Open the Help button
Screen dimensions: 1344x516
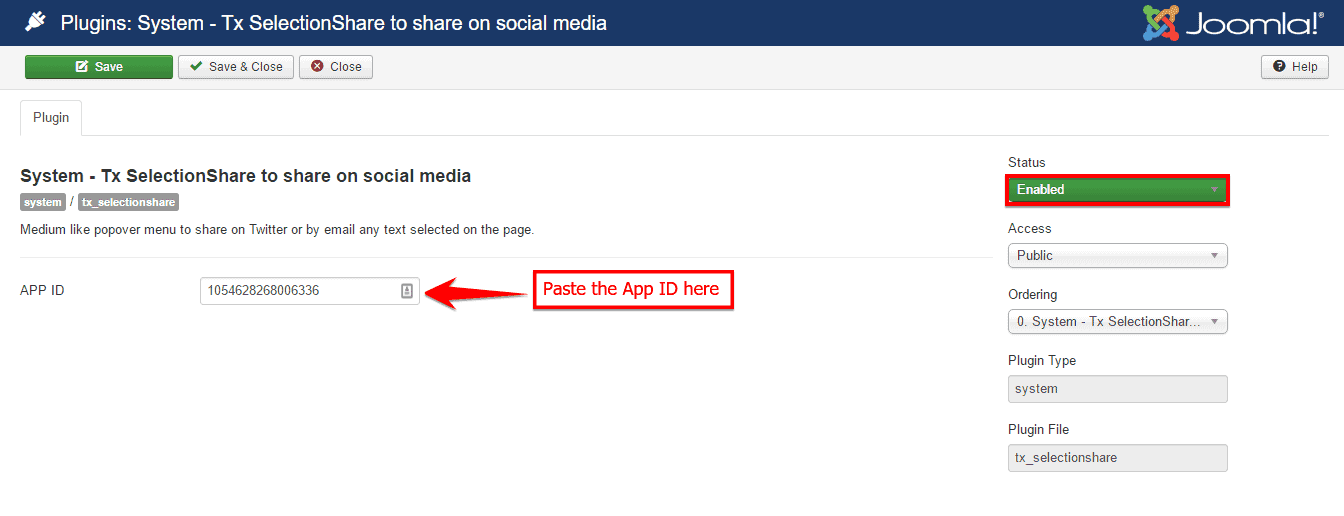pyautogui.click(x=1295, y=67)
